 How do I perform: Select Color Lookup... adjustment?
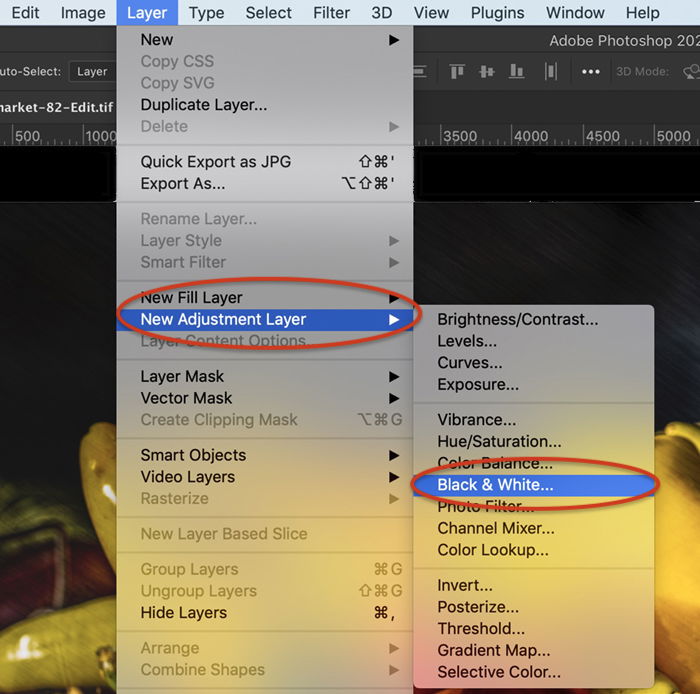click(533, 550)
